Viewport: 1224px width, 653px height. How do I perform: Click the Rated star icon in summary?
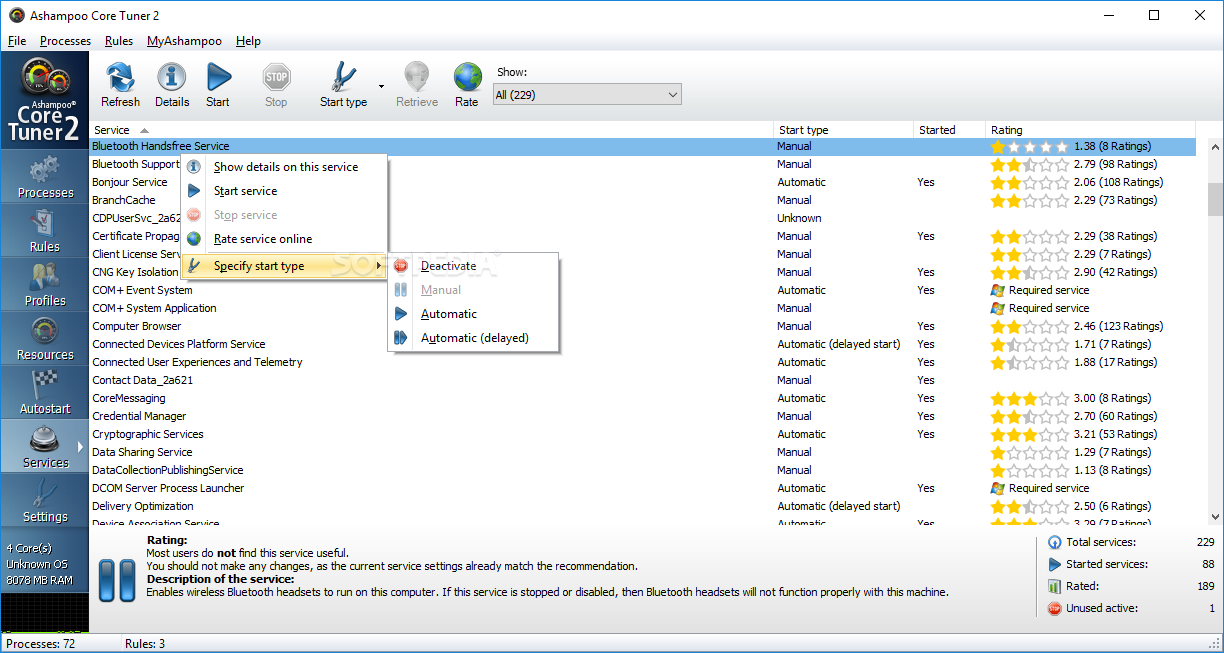pyautogui.click(x=1054, y=586)
